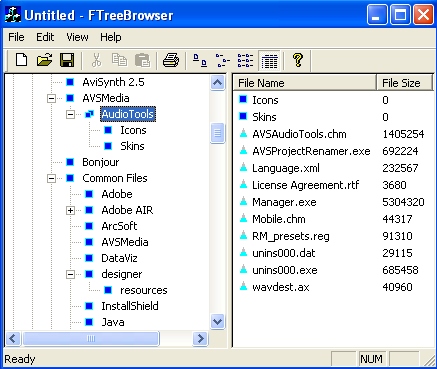Select Mobile.chm in file list
Image resolution: width=437 pixels, height=369 pixels.
click(279, 219)
